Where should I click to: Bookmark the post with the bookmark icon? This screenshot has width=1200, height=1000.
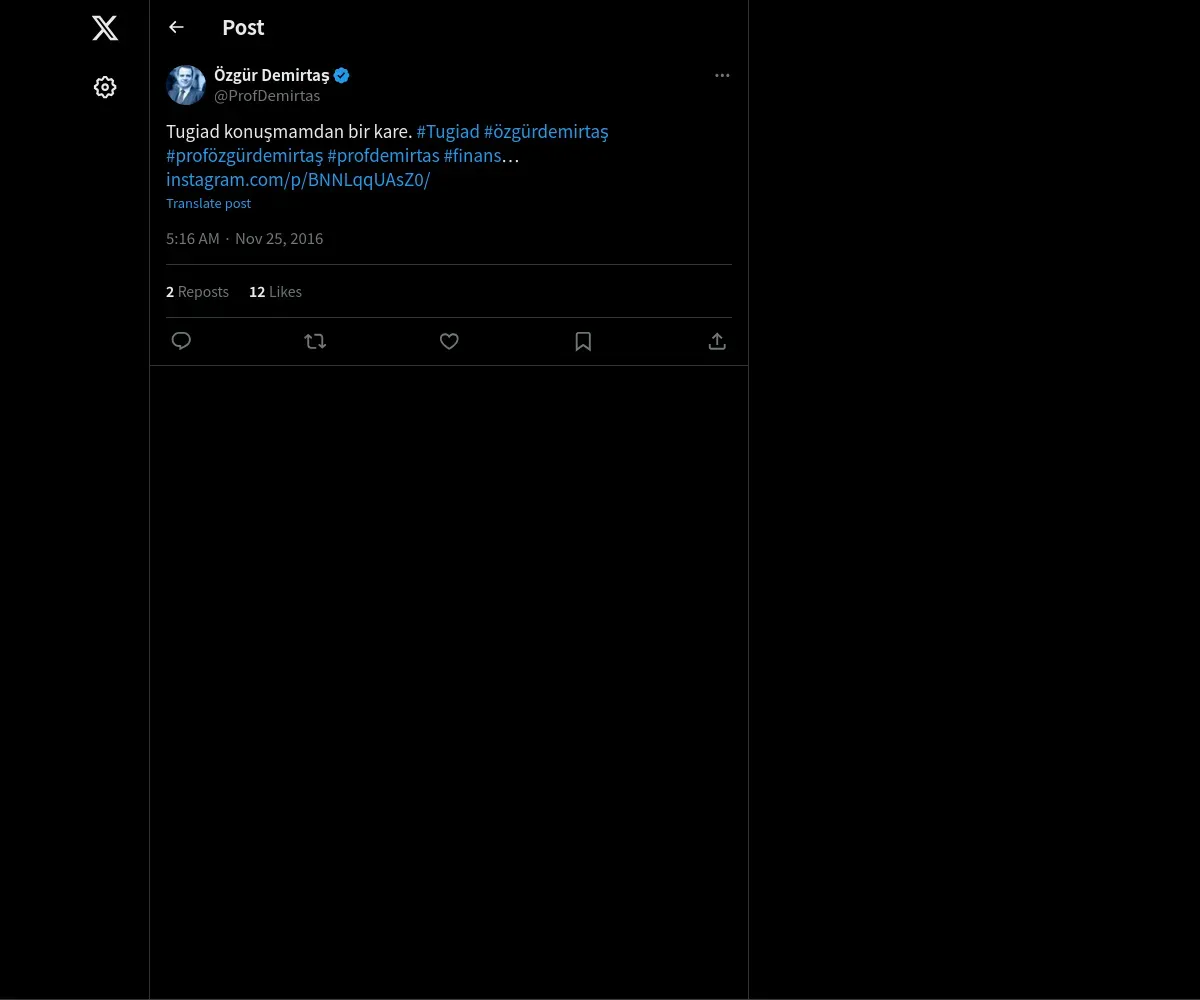point(583,341)
